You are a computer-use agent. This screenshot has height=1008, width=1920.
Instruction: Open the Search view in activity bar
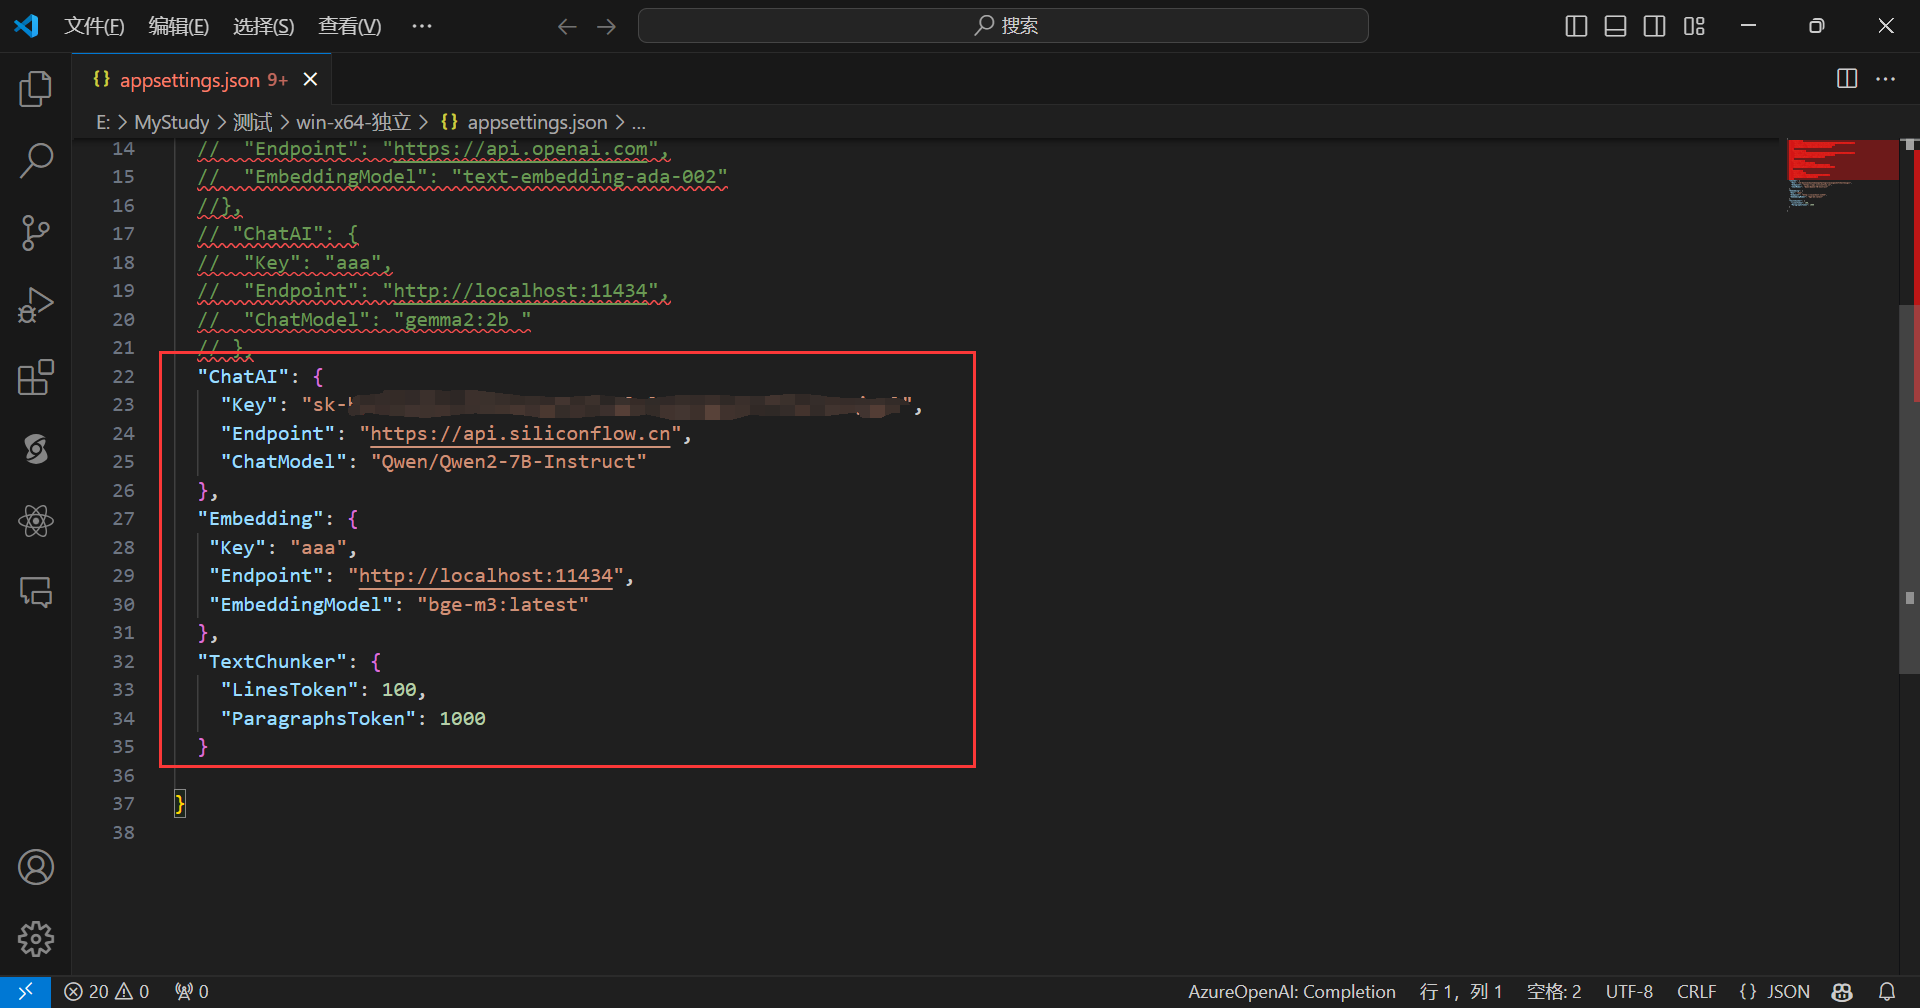(x=36, y=160)
